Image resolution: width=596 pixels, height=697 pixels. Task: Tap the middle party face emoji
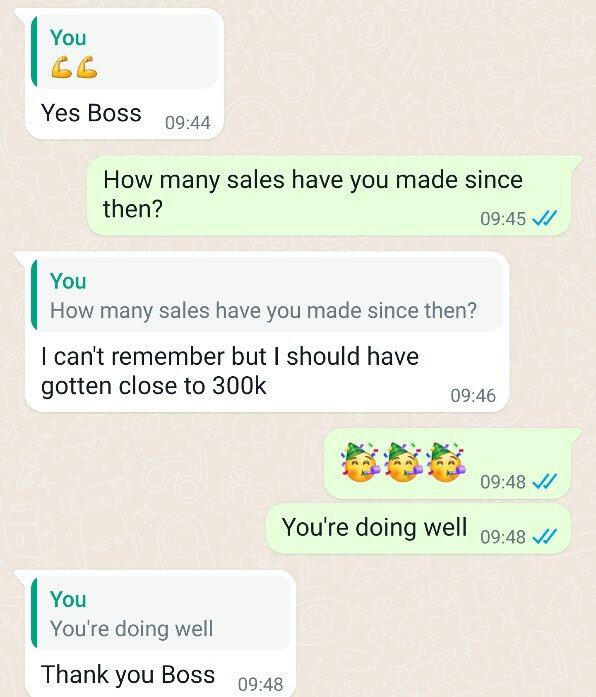pos(404,463)
